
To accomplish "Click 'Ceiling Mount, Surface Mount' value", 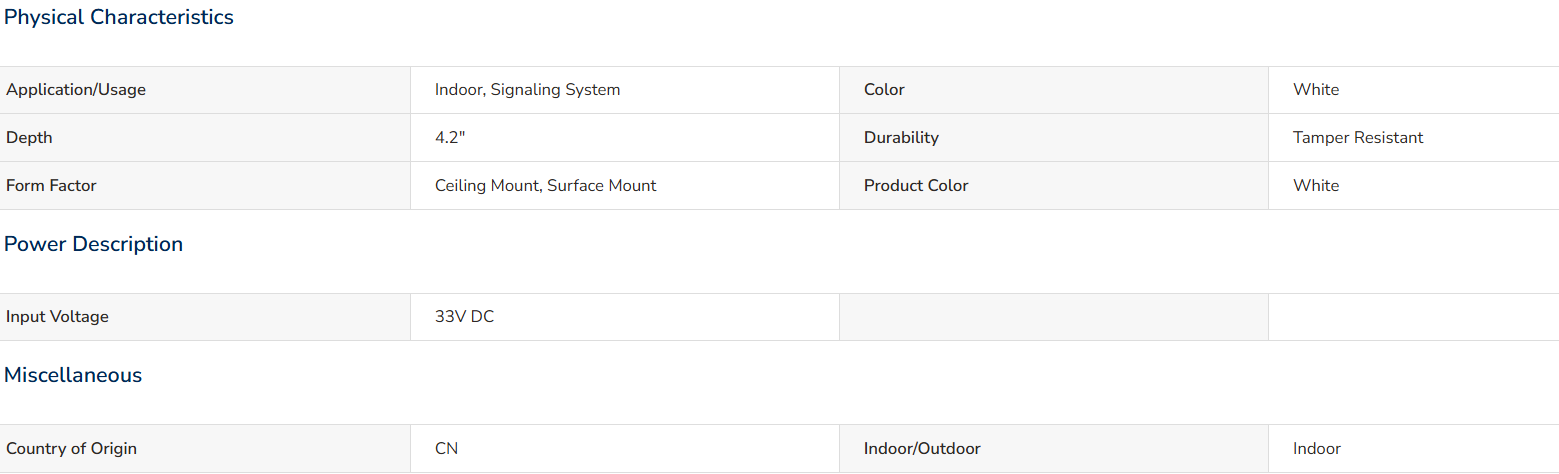I will pos(545,186).
